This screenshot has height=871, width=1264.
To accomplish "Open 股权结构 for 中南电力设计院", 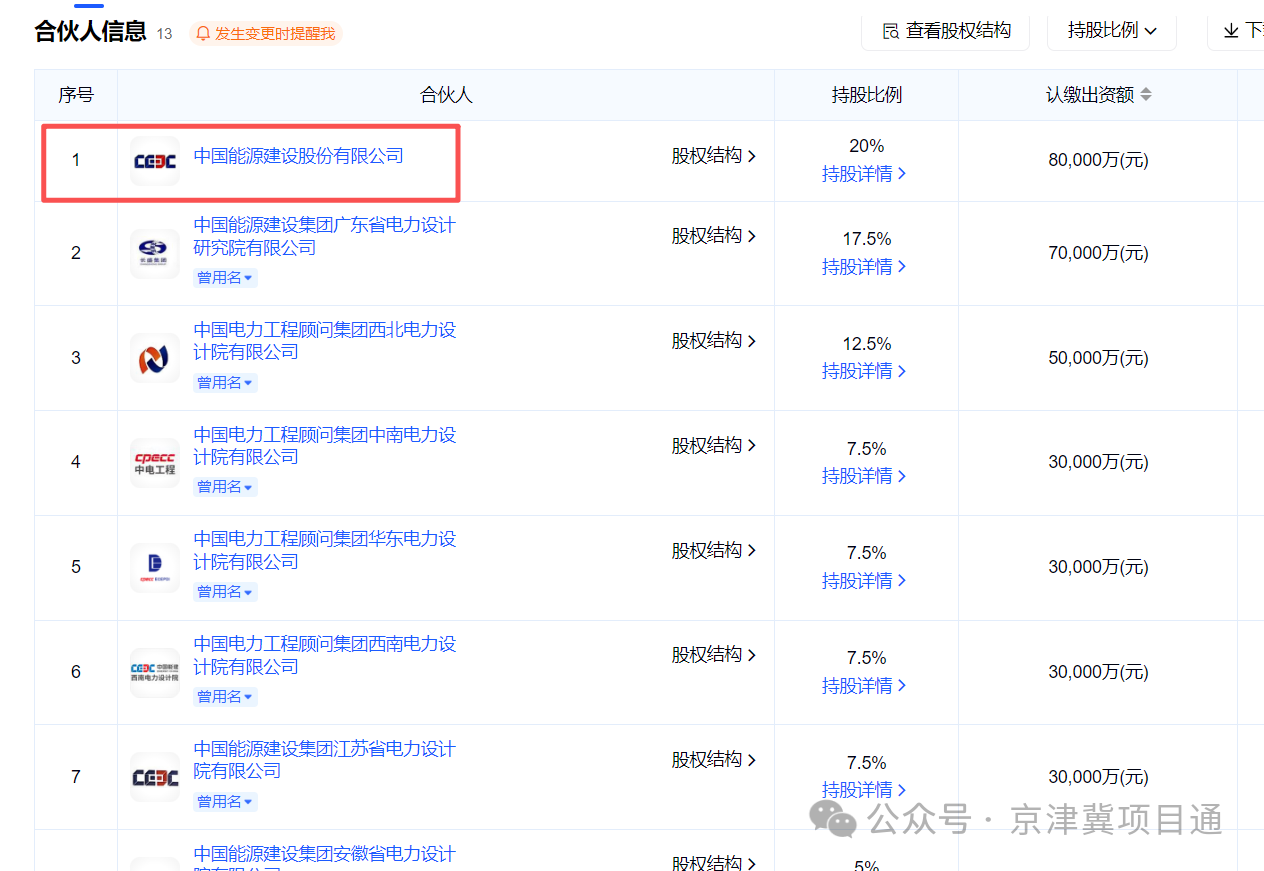I will point(714,445).
